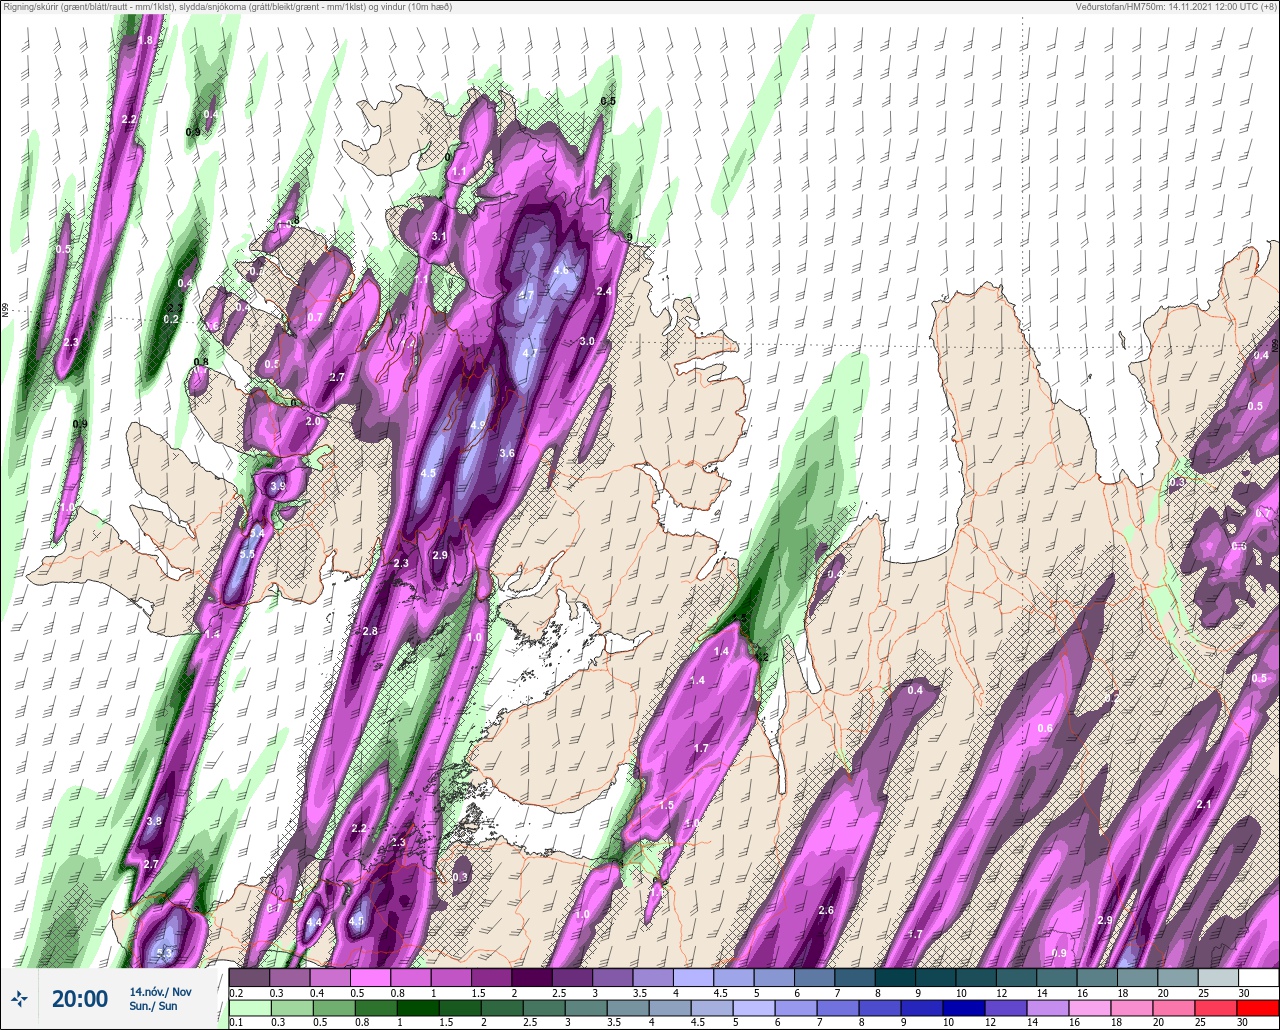Click the precipitation value 4.9 on the map
This screenshot has height=1030, width=1280.
(x=478, y=425)
